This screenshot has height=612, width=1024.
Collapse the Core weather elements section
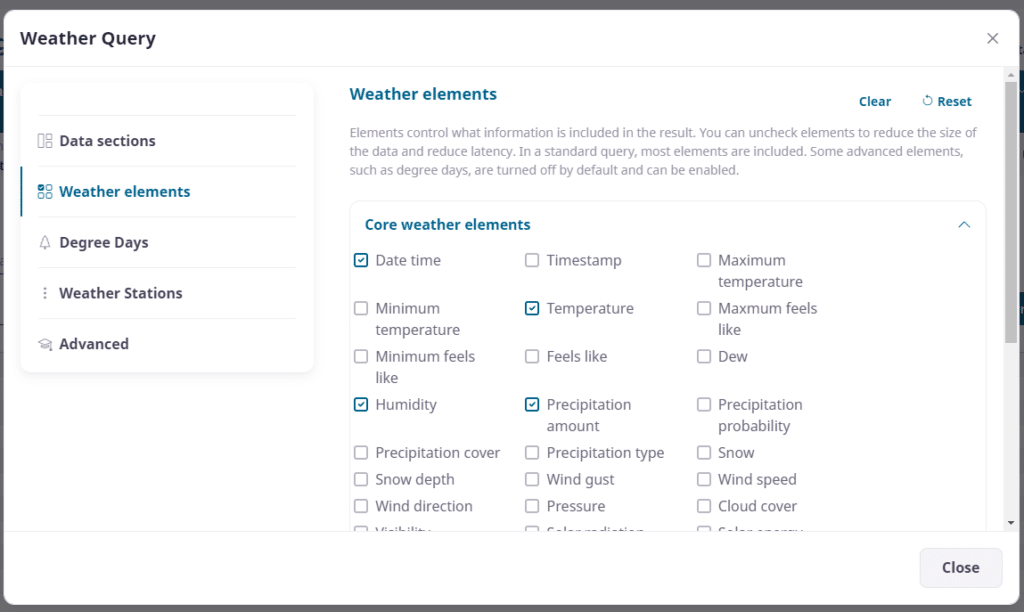[x=964, y=225]
